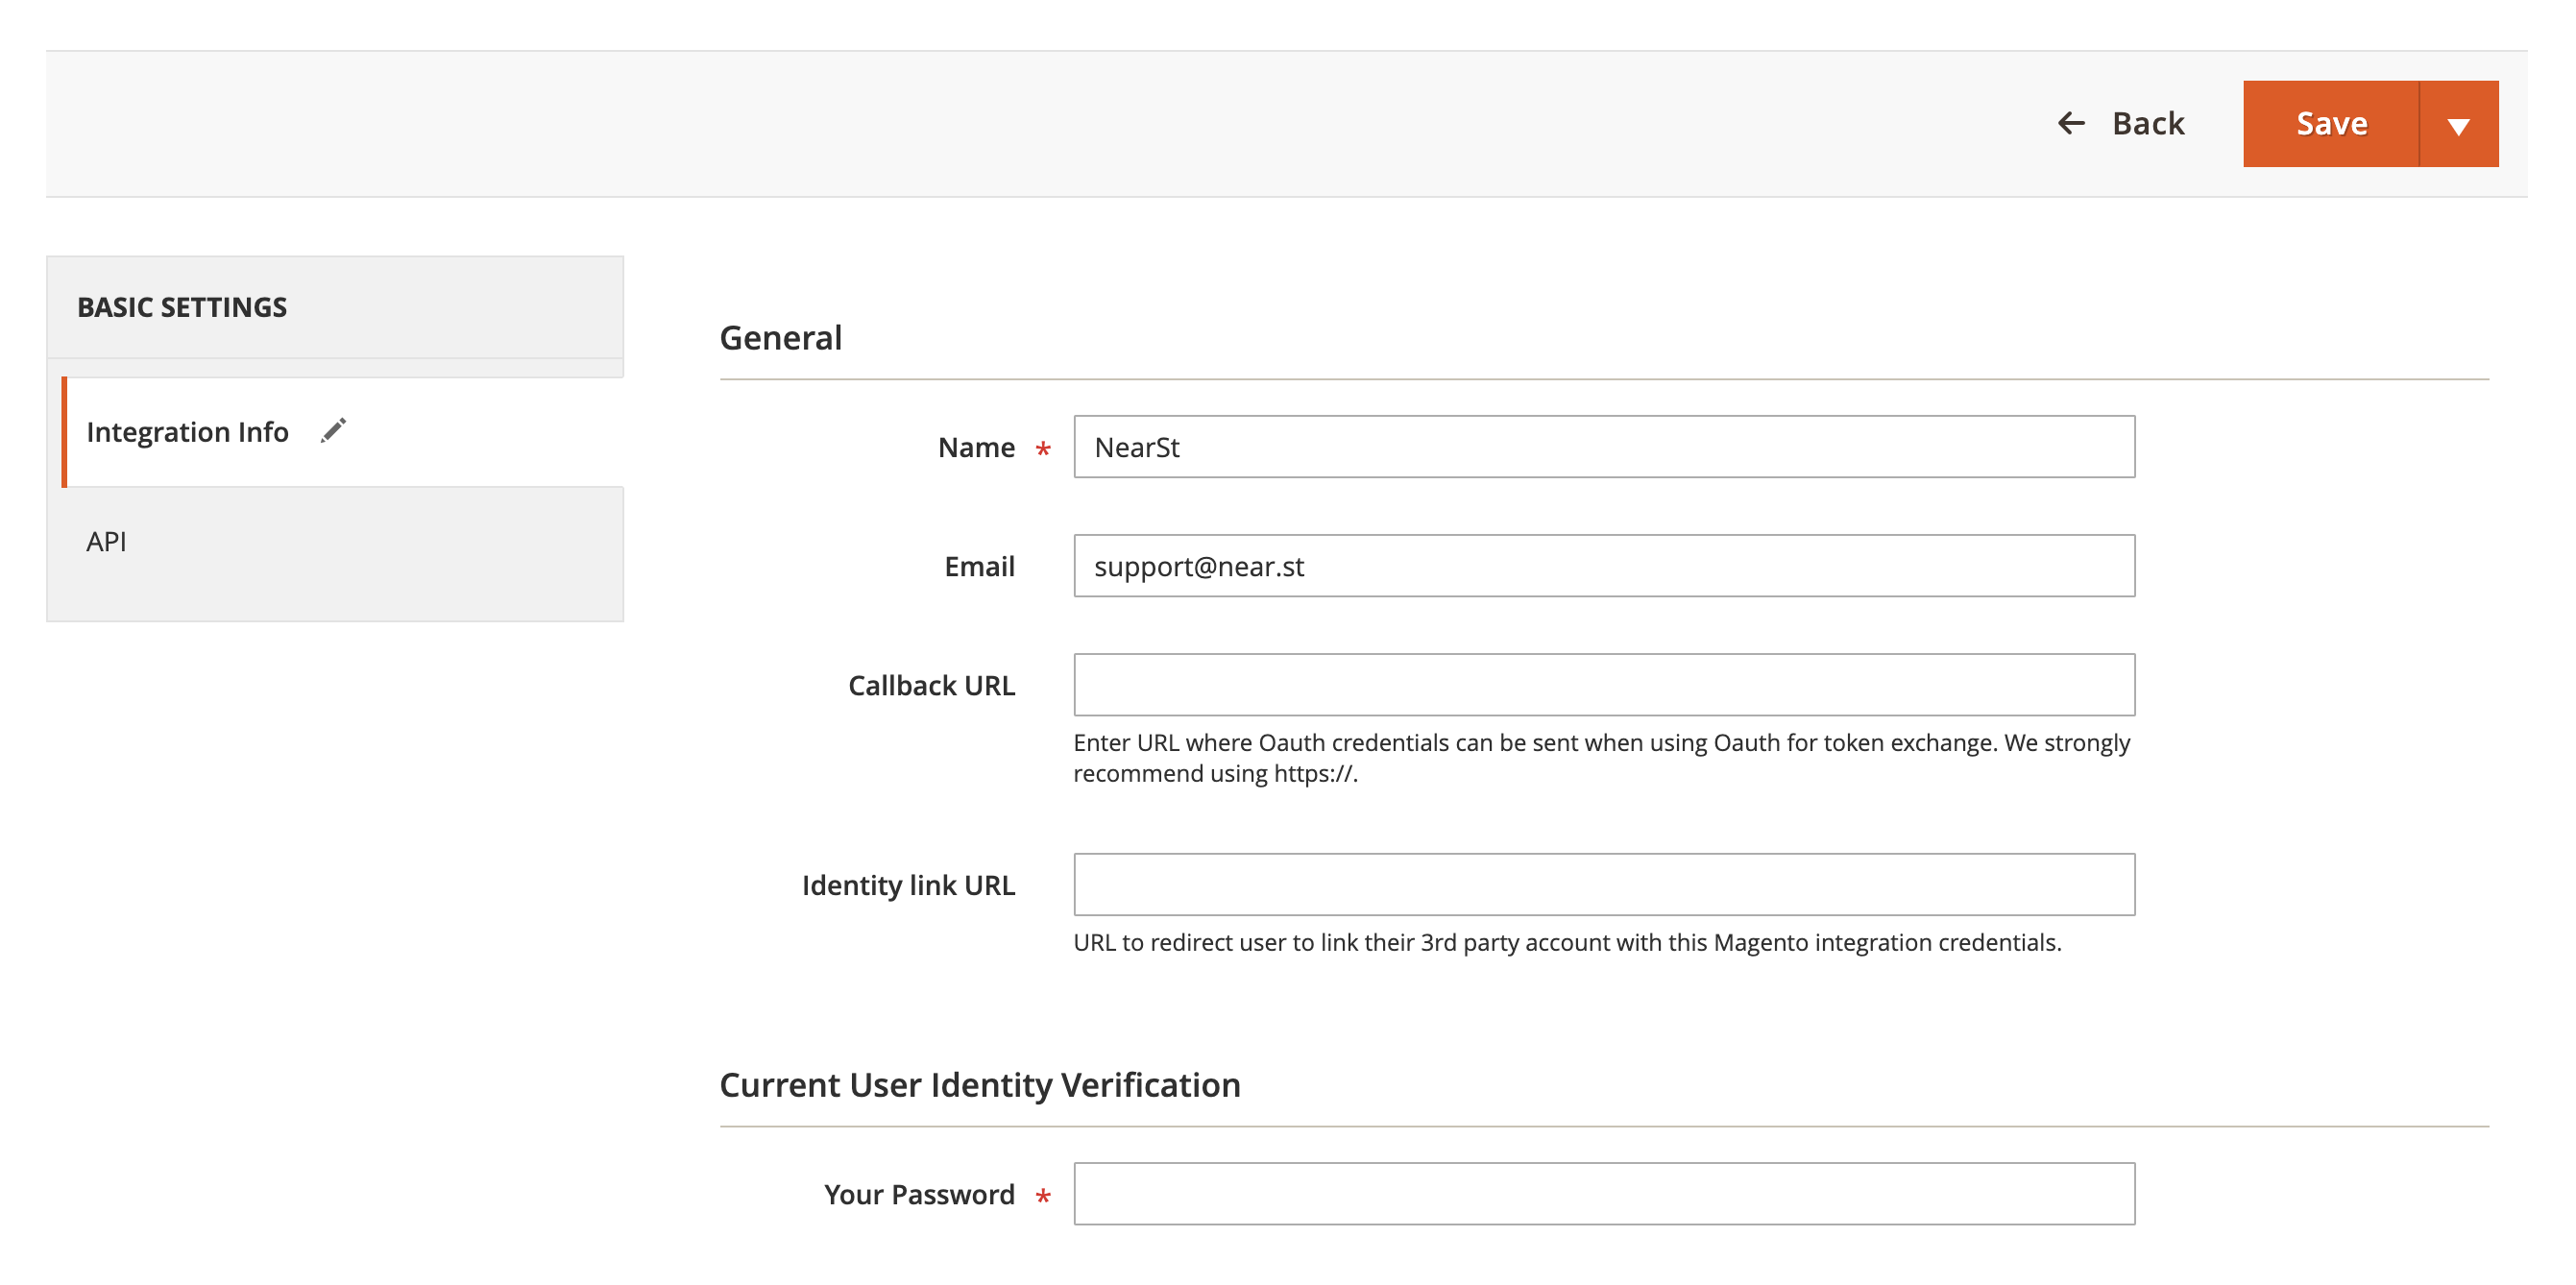The height and width of the screenshot is (1285, 2576).
Task: Click the Name field label
Action: [975, 447]
